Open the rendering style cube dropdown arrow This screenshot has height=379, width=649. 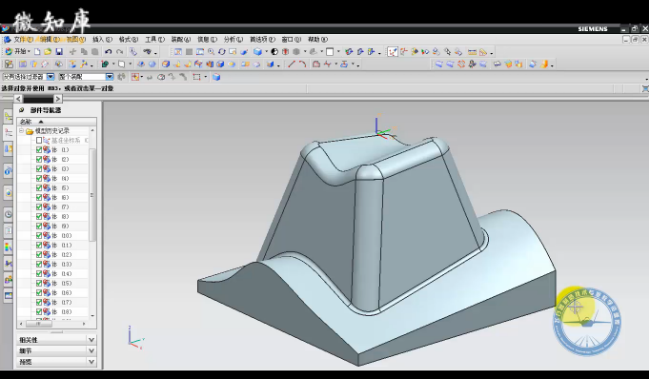pyautogui.click(x=266, y=52)
